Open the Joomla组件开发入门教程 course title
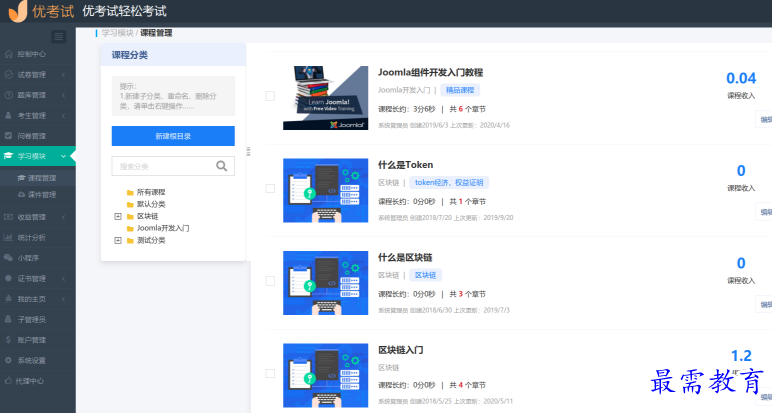This screenshot has width=772, height=413. pyautogui.click(x=430, y=72)
